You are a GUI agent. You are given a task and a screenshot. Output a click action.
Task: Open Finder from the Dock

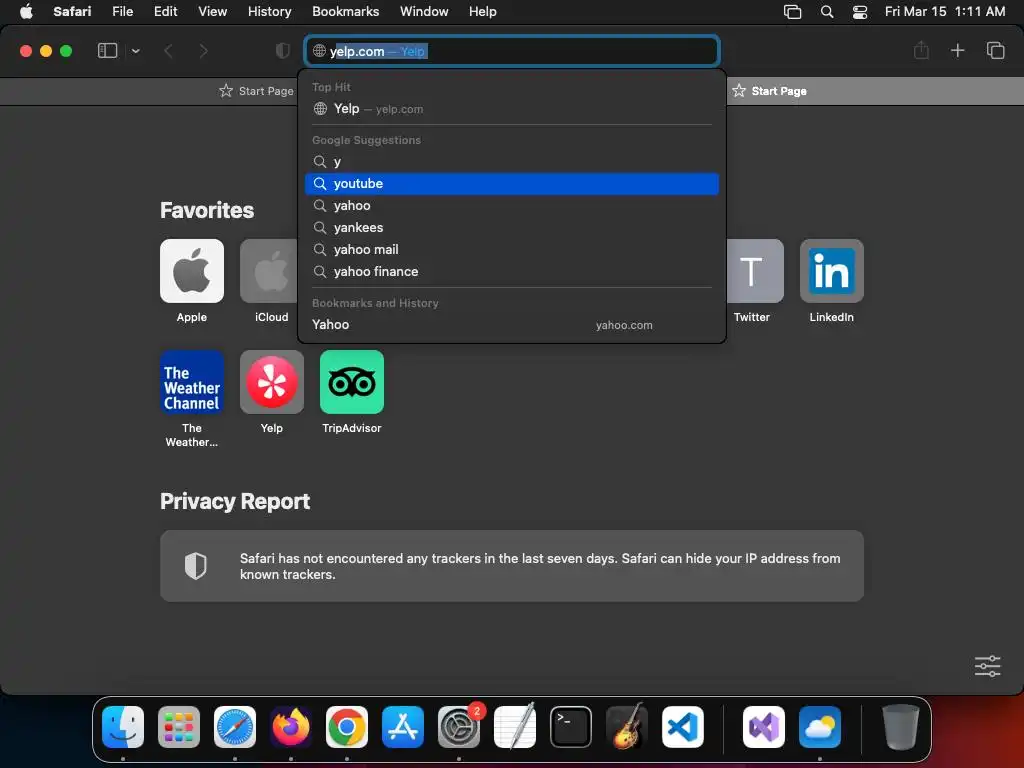(x=123, y=727)
